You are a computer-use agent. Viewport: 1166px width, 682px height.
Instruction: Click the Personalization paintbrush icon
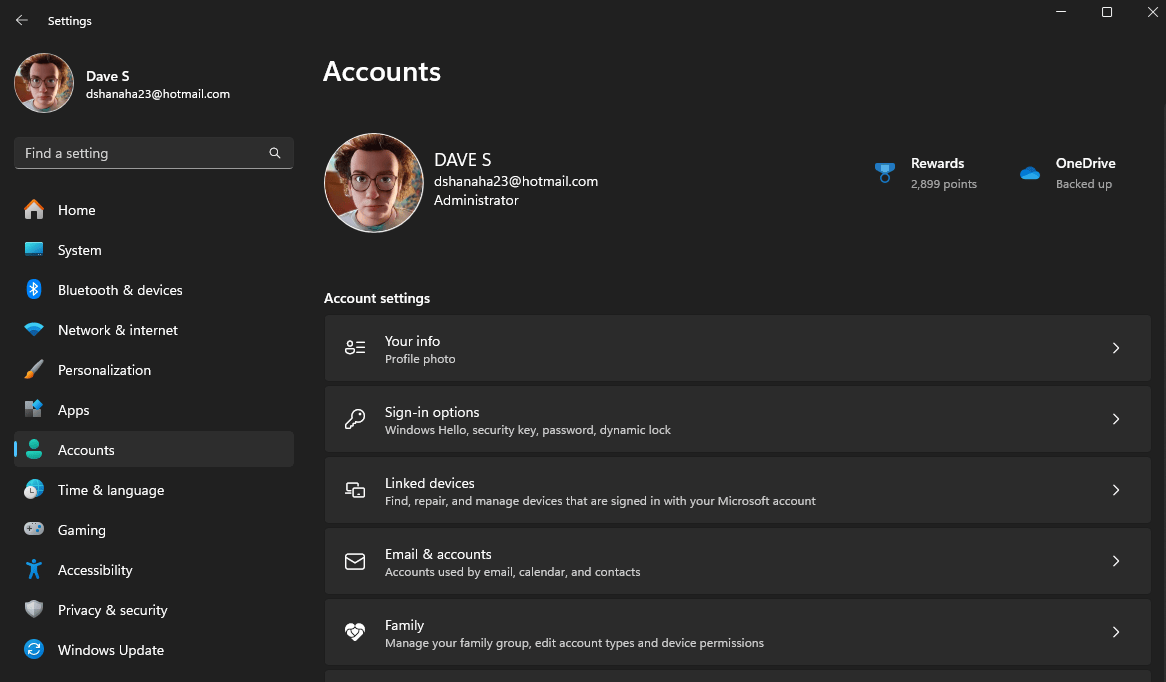(x=34, y=370)
